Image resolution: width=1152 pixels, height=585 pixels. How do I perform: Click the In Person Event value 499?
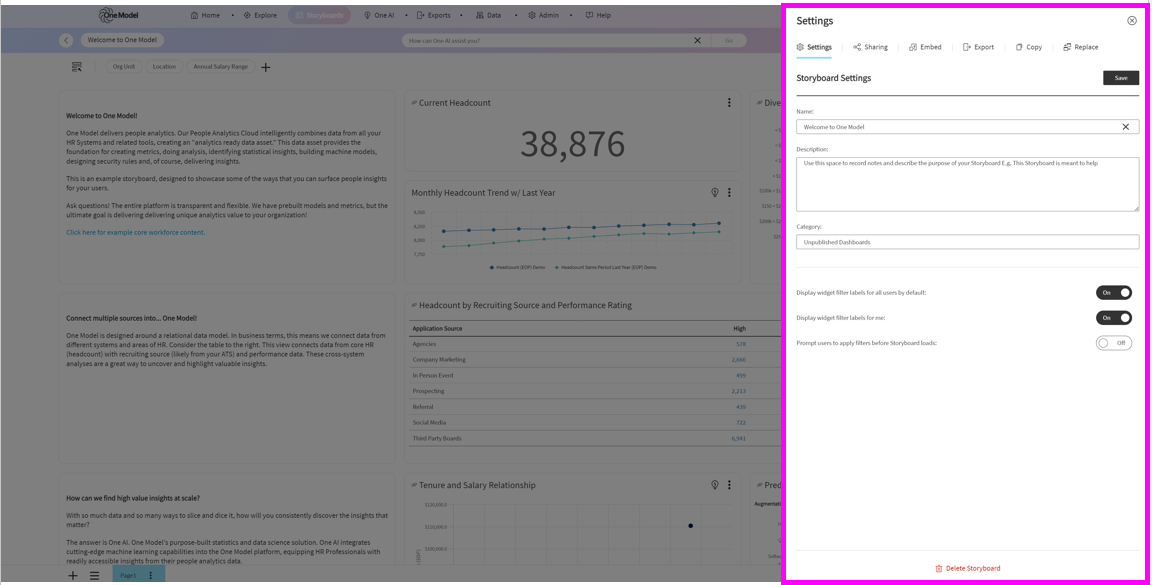coord(741,376)
